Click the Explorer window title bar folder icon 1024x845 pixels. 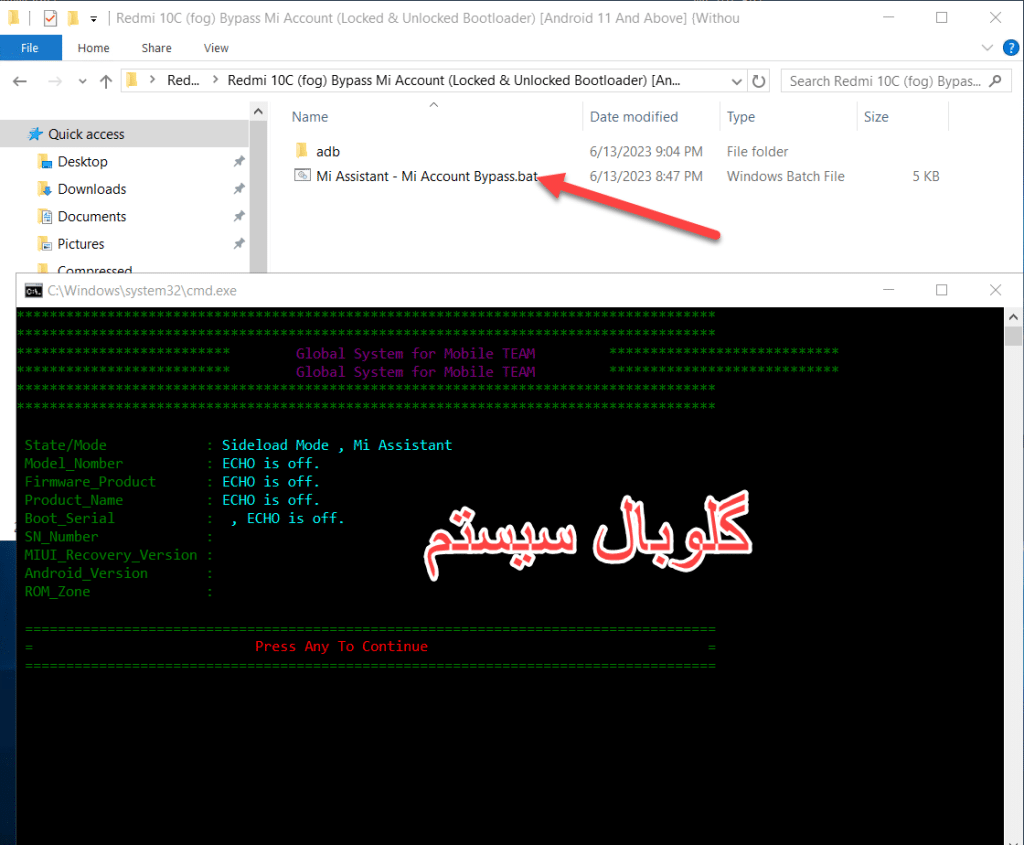pos(14,18)
